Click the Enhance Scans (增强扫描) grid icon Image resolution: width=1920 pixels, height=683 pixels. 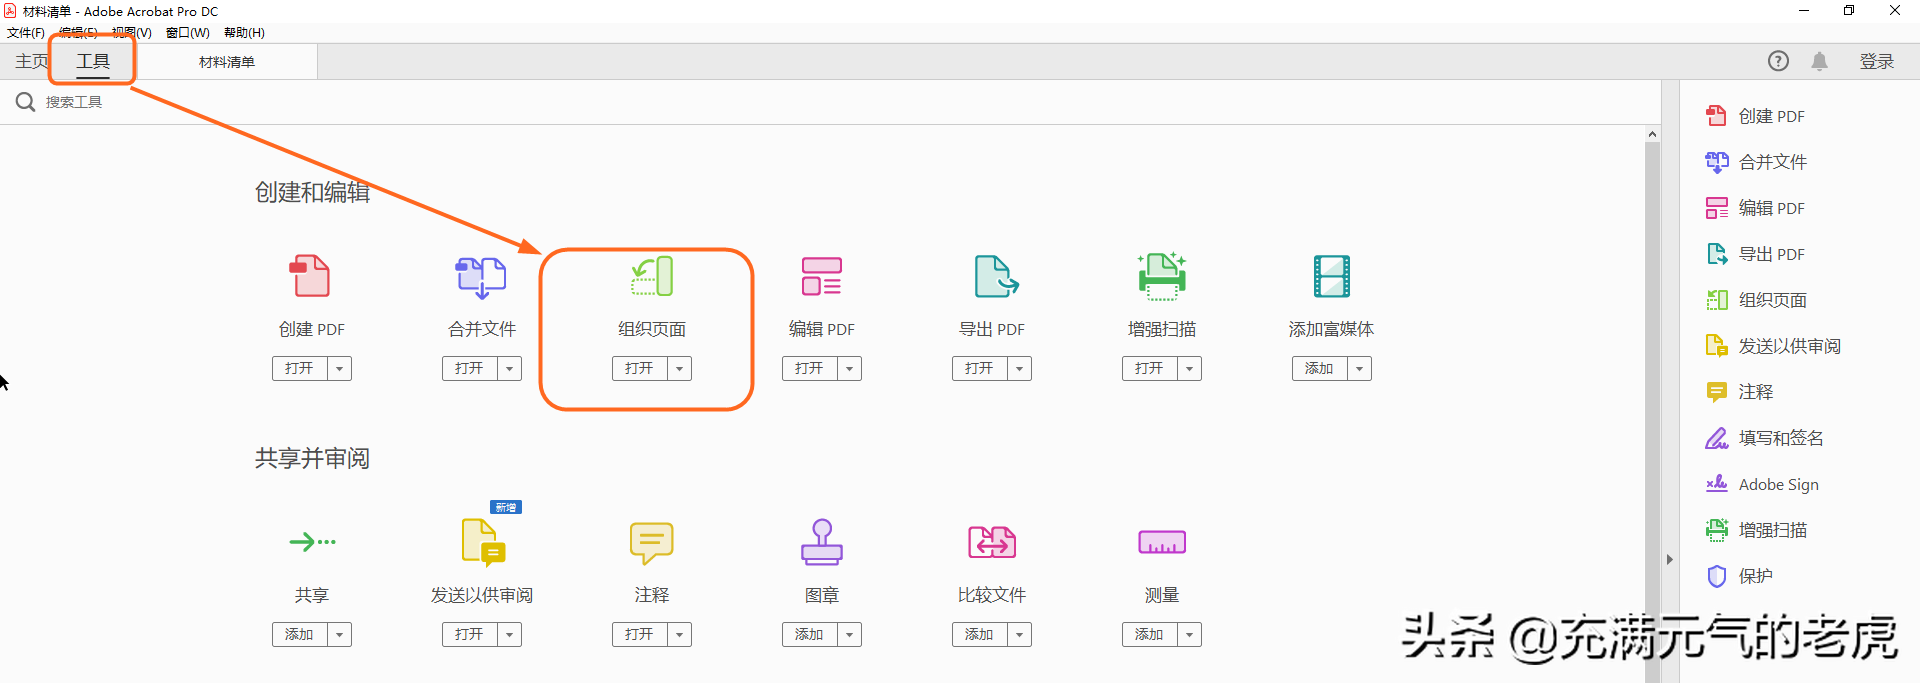click(x=1162, y=276)
